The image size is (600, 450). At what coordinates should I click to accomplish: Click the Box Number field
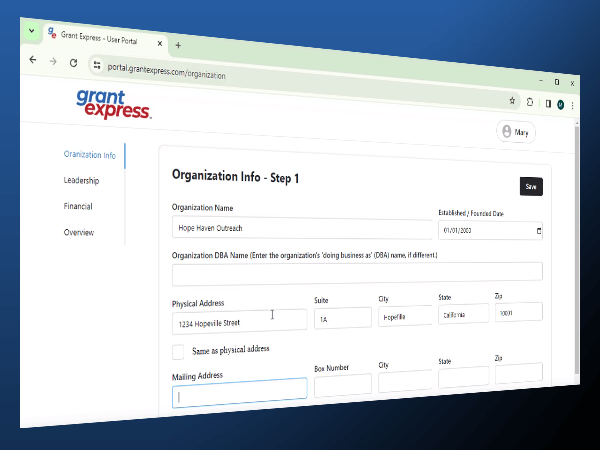click(343, 385)
